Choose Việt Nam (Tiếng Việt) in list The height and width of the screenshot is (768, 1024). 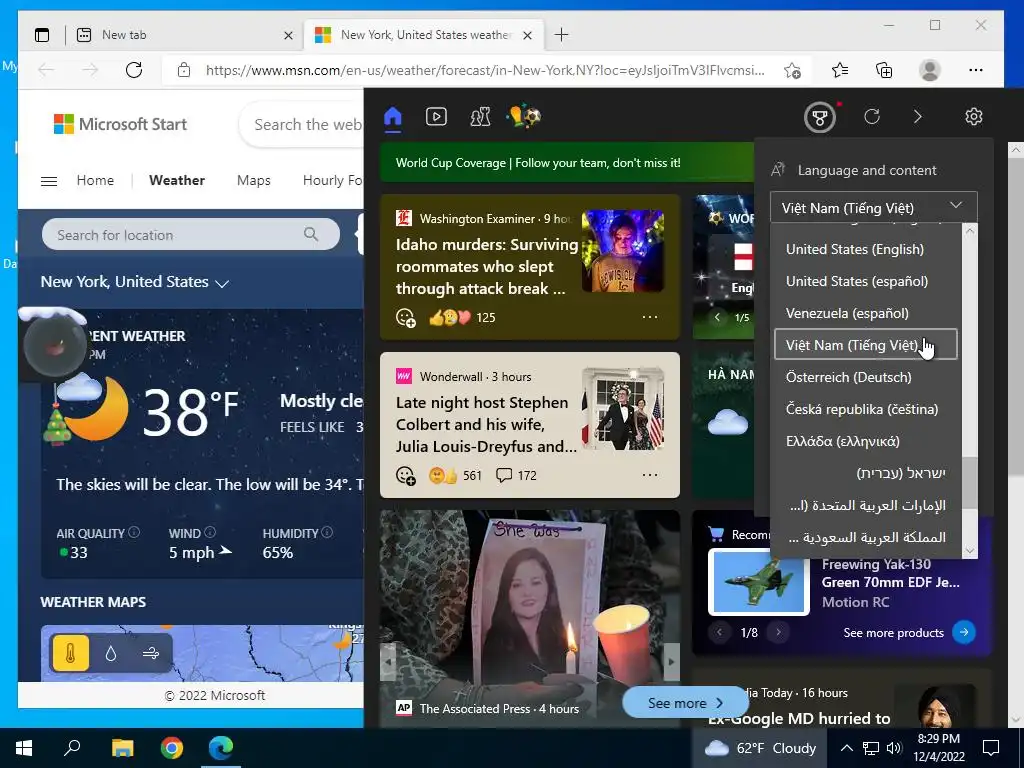pos(866,345)
